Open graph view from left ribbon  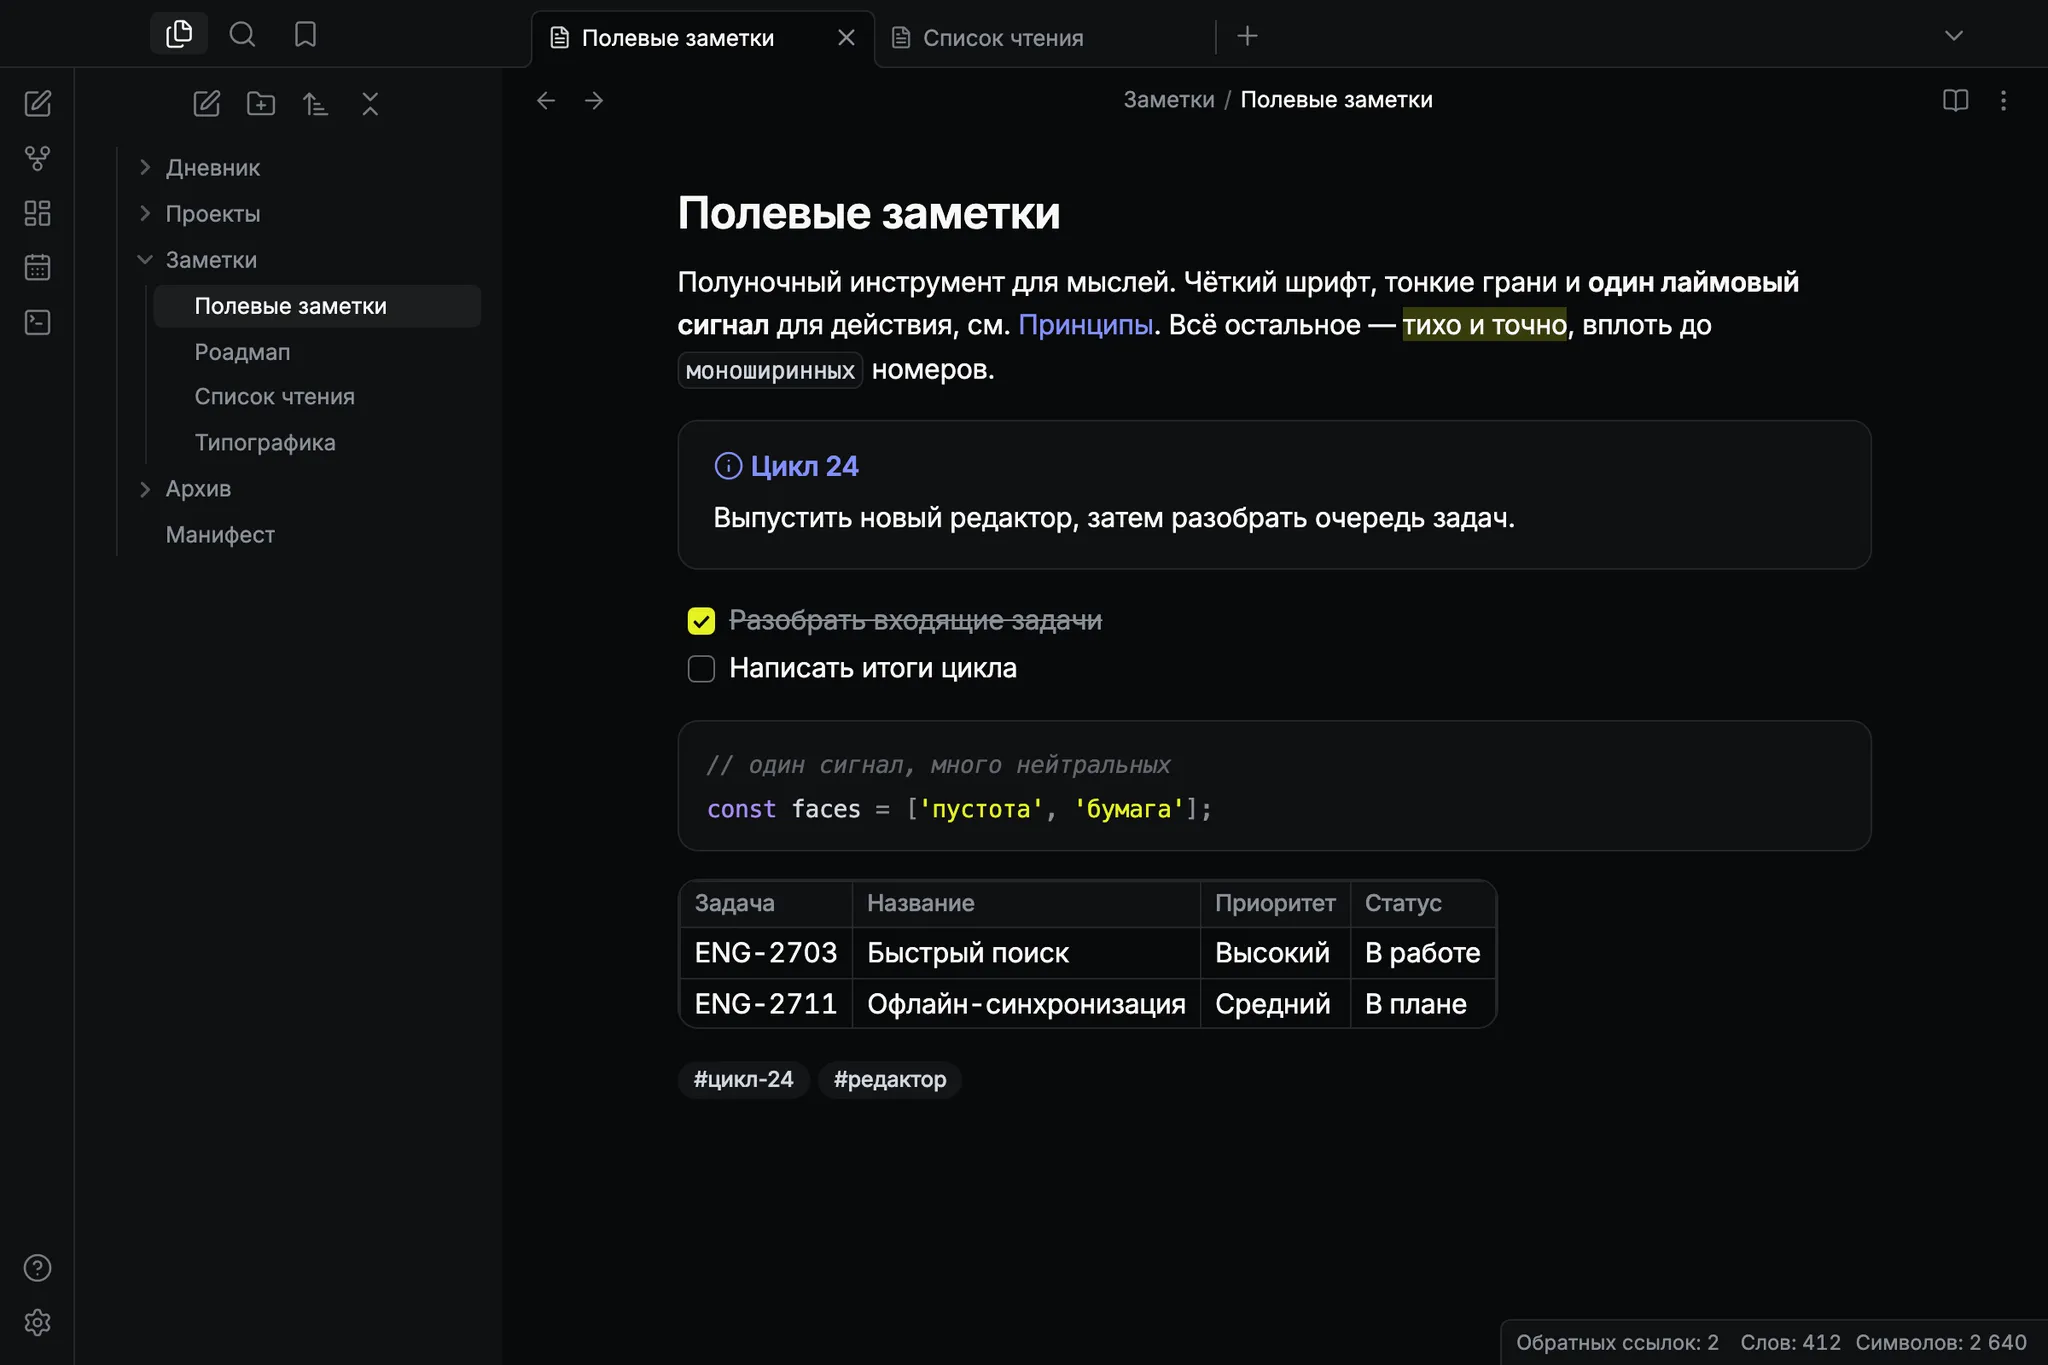37,158
